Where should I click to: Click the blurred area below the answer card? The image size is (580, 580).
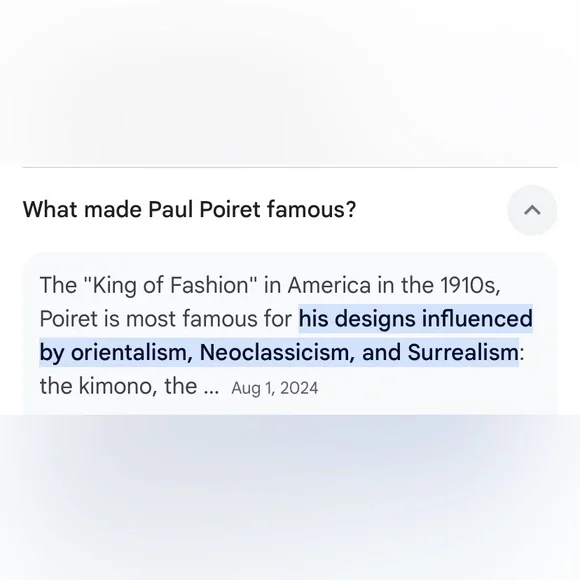pyautogui.click(x=290, y=498)
